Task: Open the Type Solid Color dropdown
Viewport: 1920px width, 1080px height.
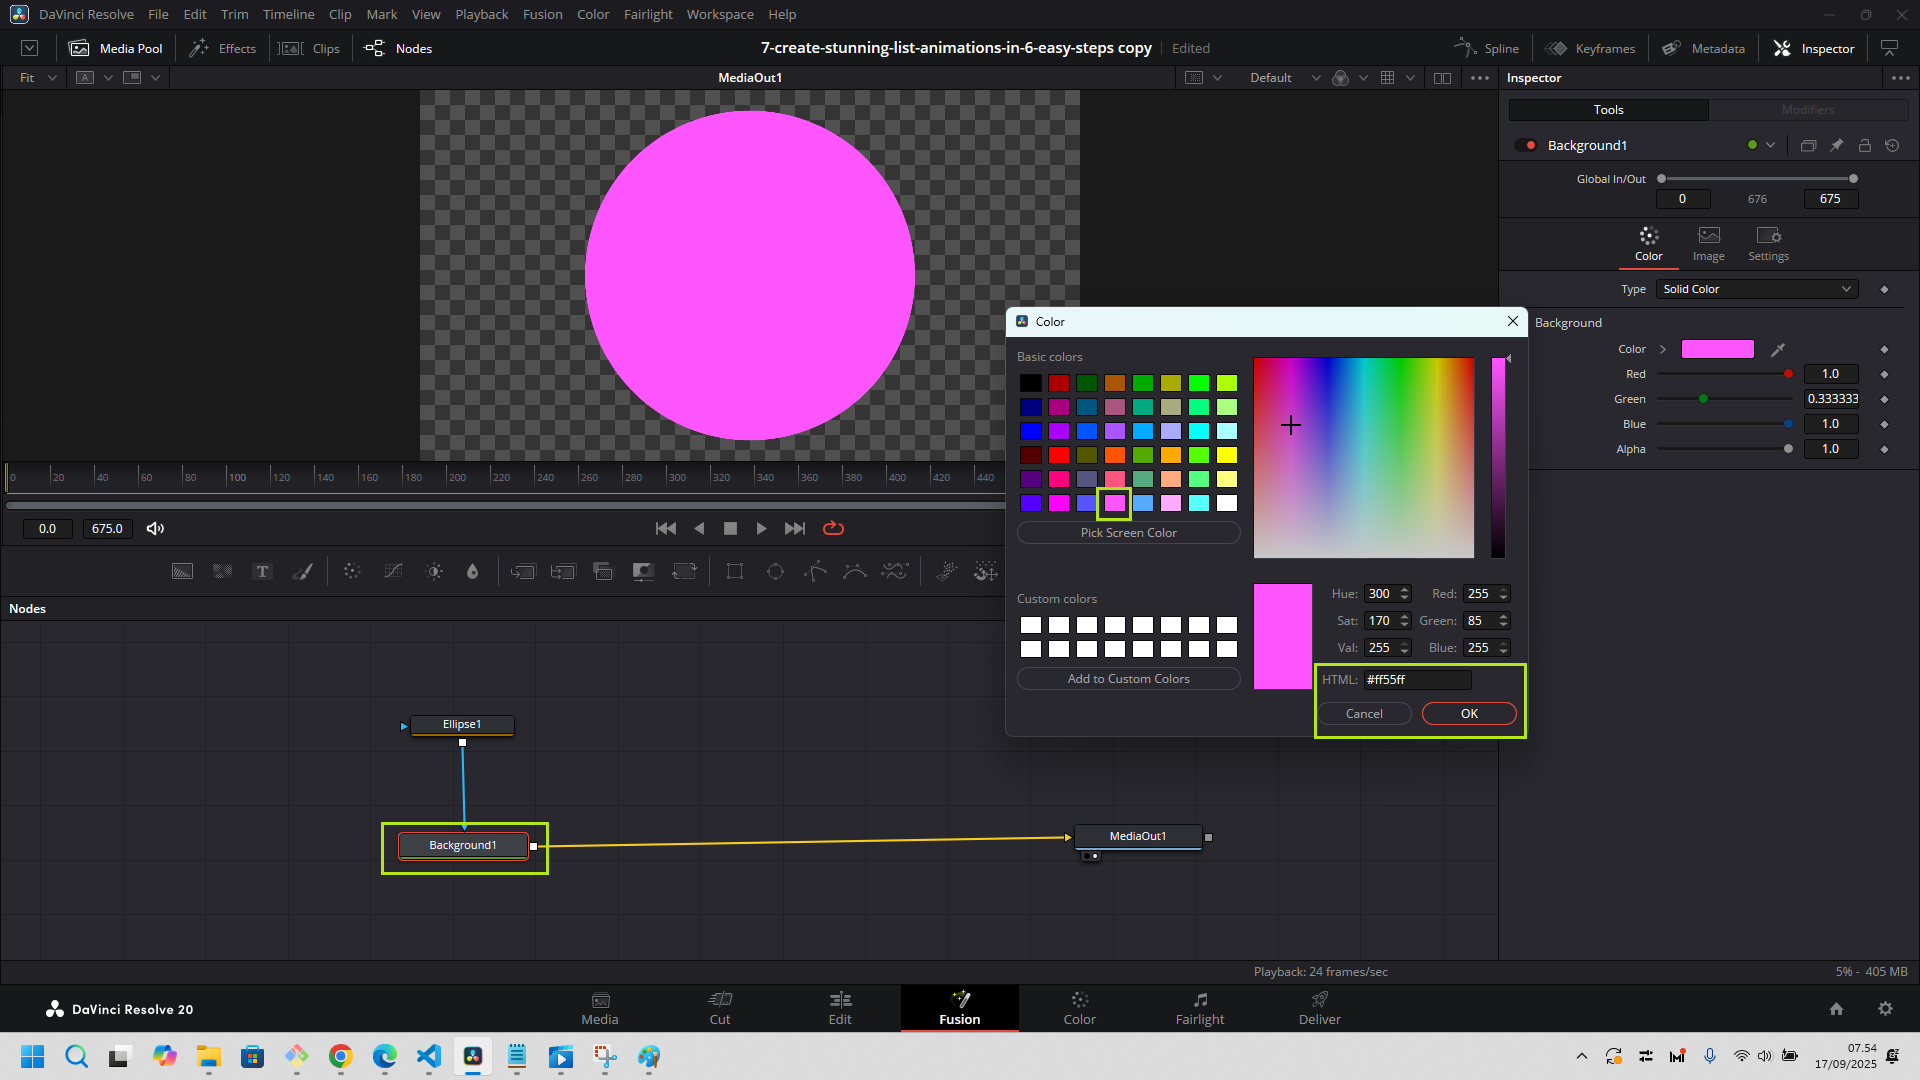Action: [x=1756, y=289]
